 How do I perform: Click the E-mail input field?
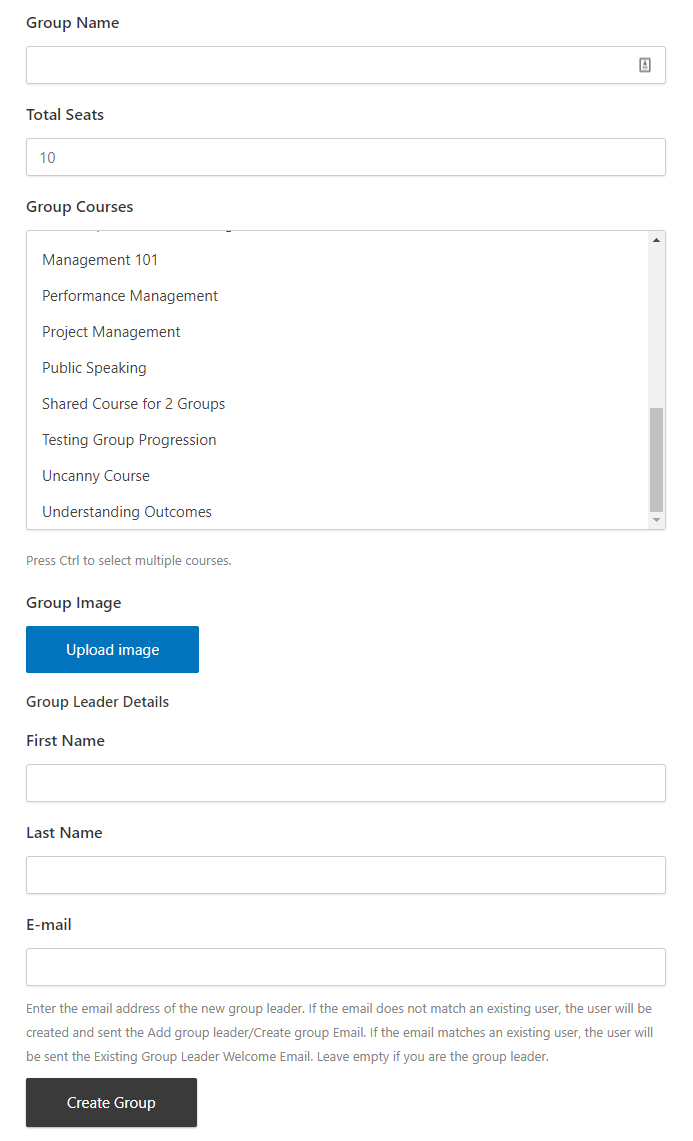pos(345,967)
